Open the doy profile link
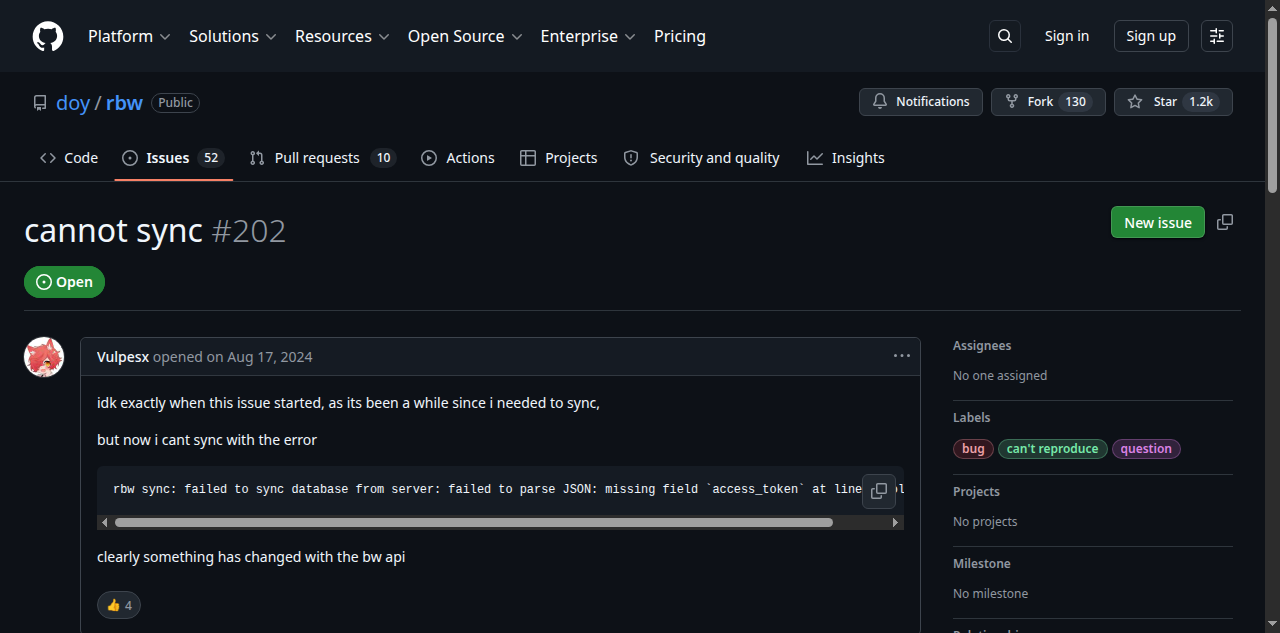 click(x=72, y=102)
